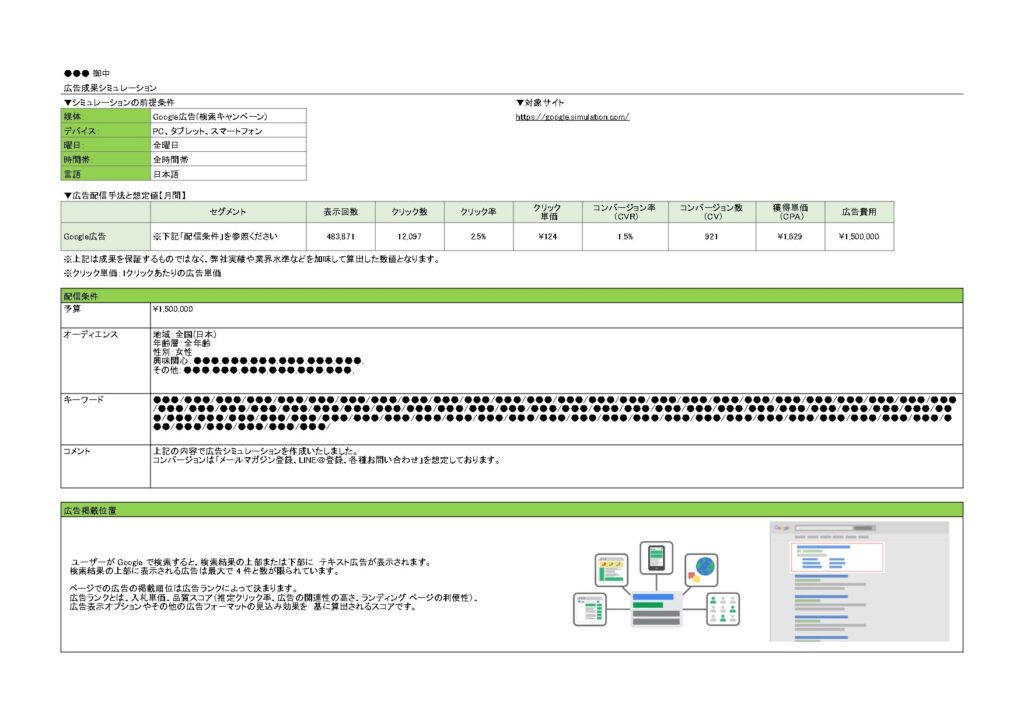Select the '性別:女性' line
Image resolution: width=1024 pixels, height=724 pixels.
point(172,352)
